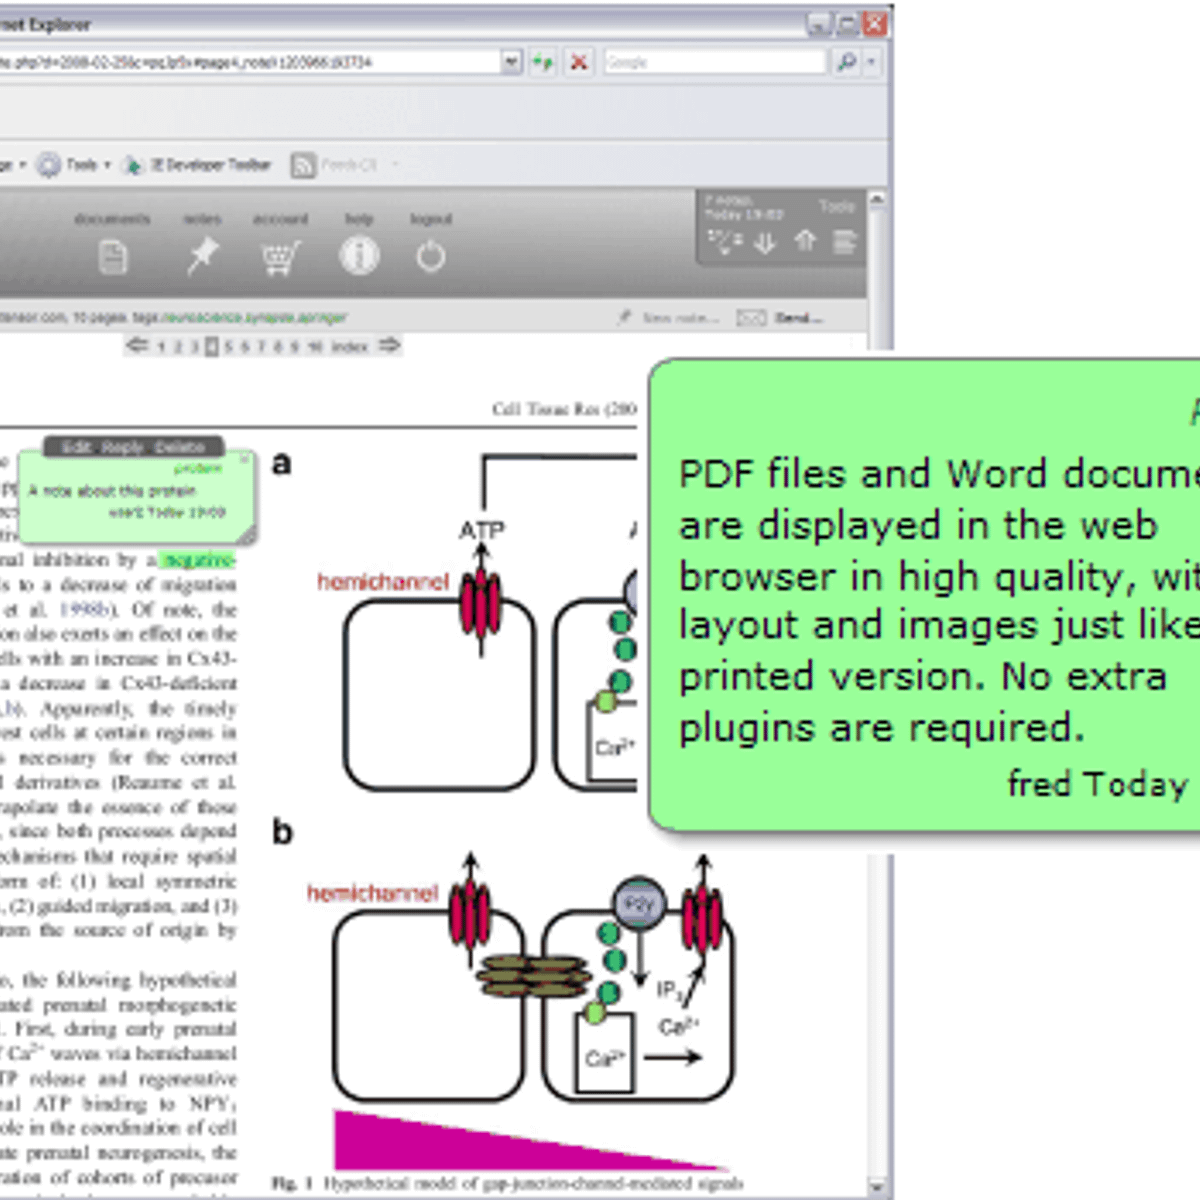The height and width of the screenshot is (1200, 1200).
Task: Click the browser refresh button
Action: click(543, 62)
